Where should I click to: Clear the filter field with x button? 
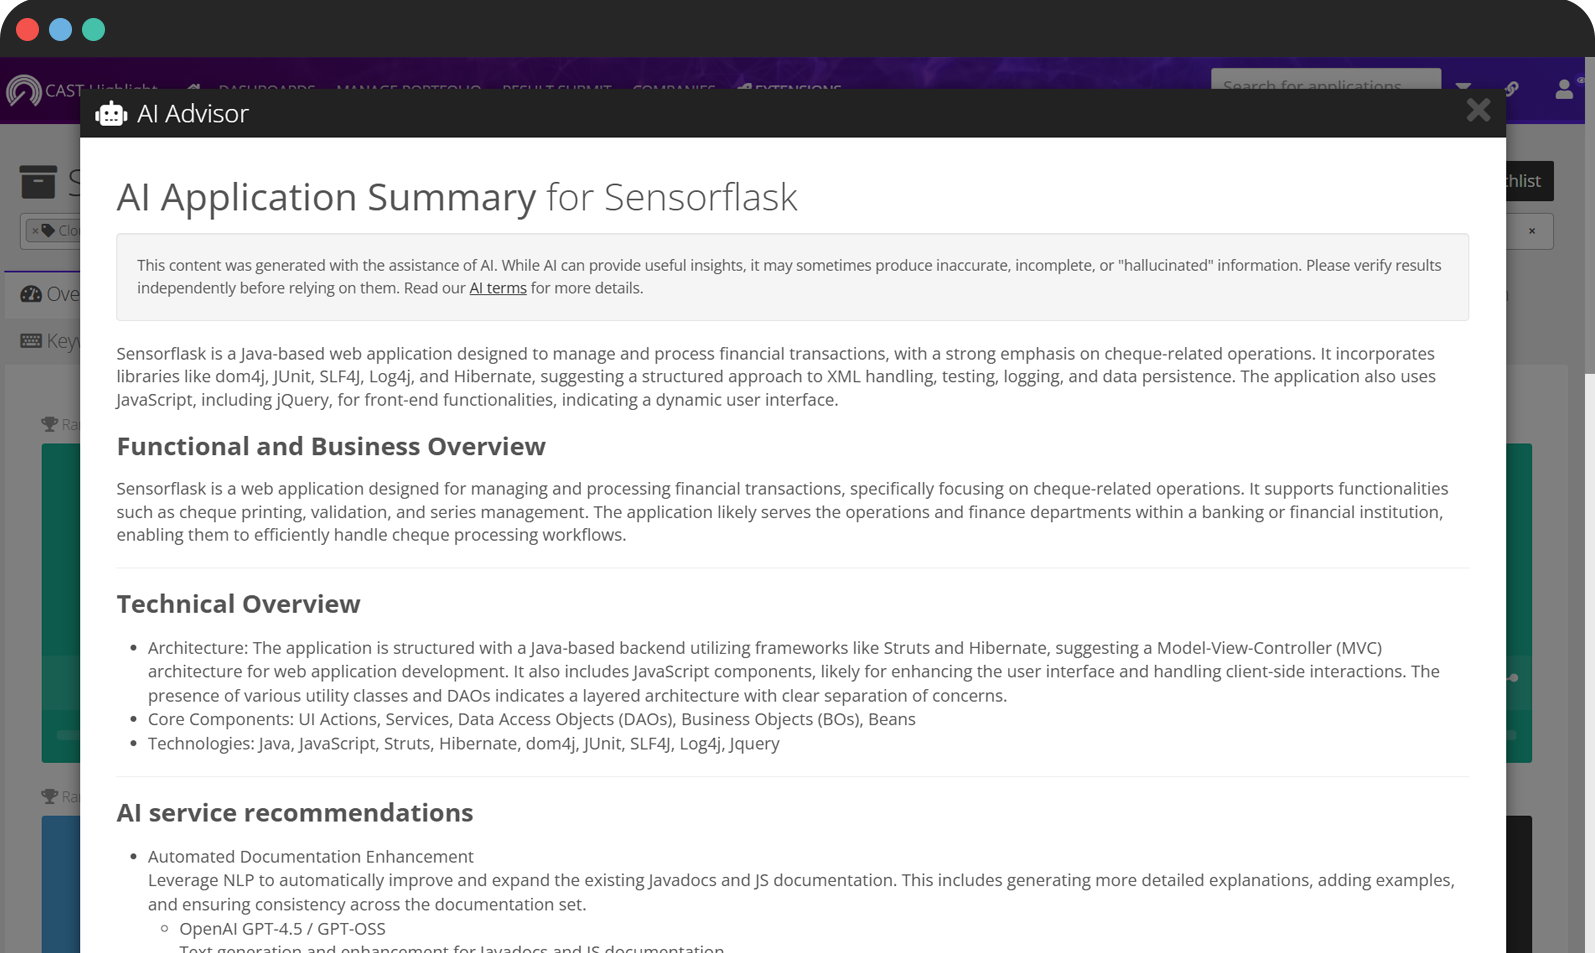coord(1531,231)
